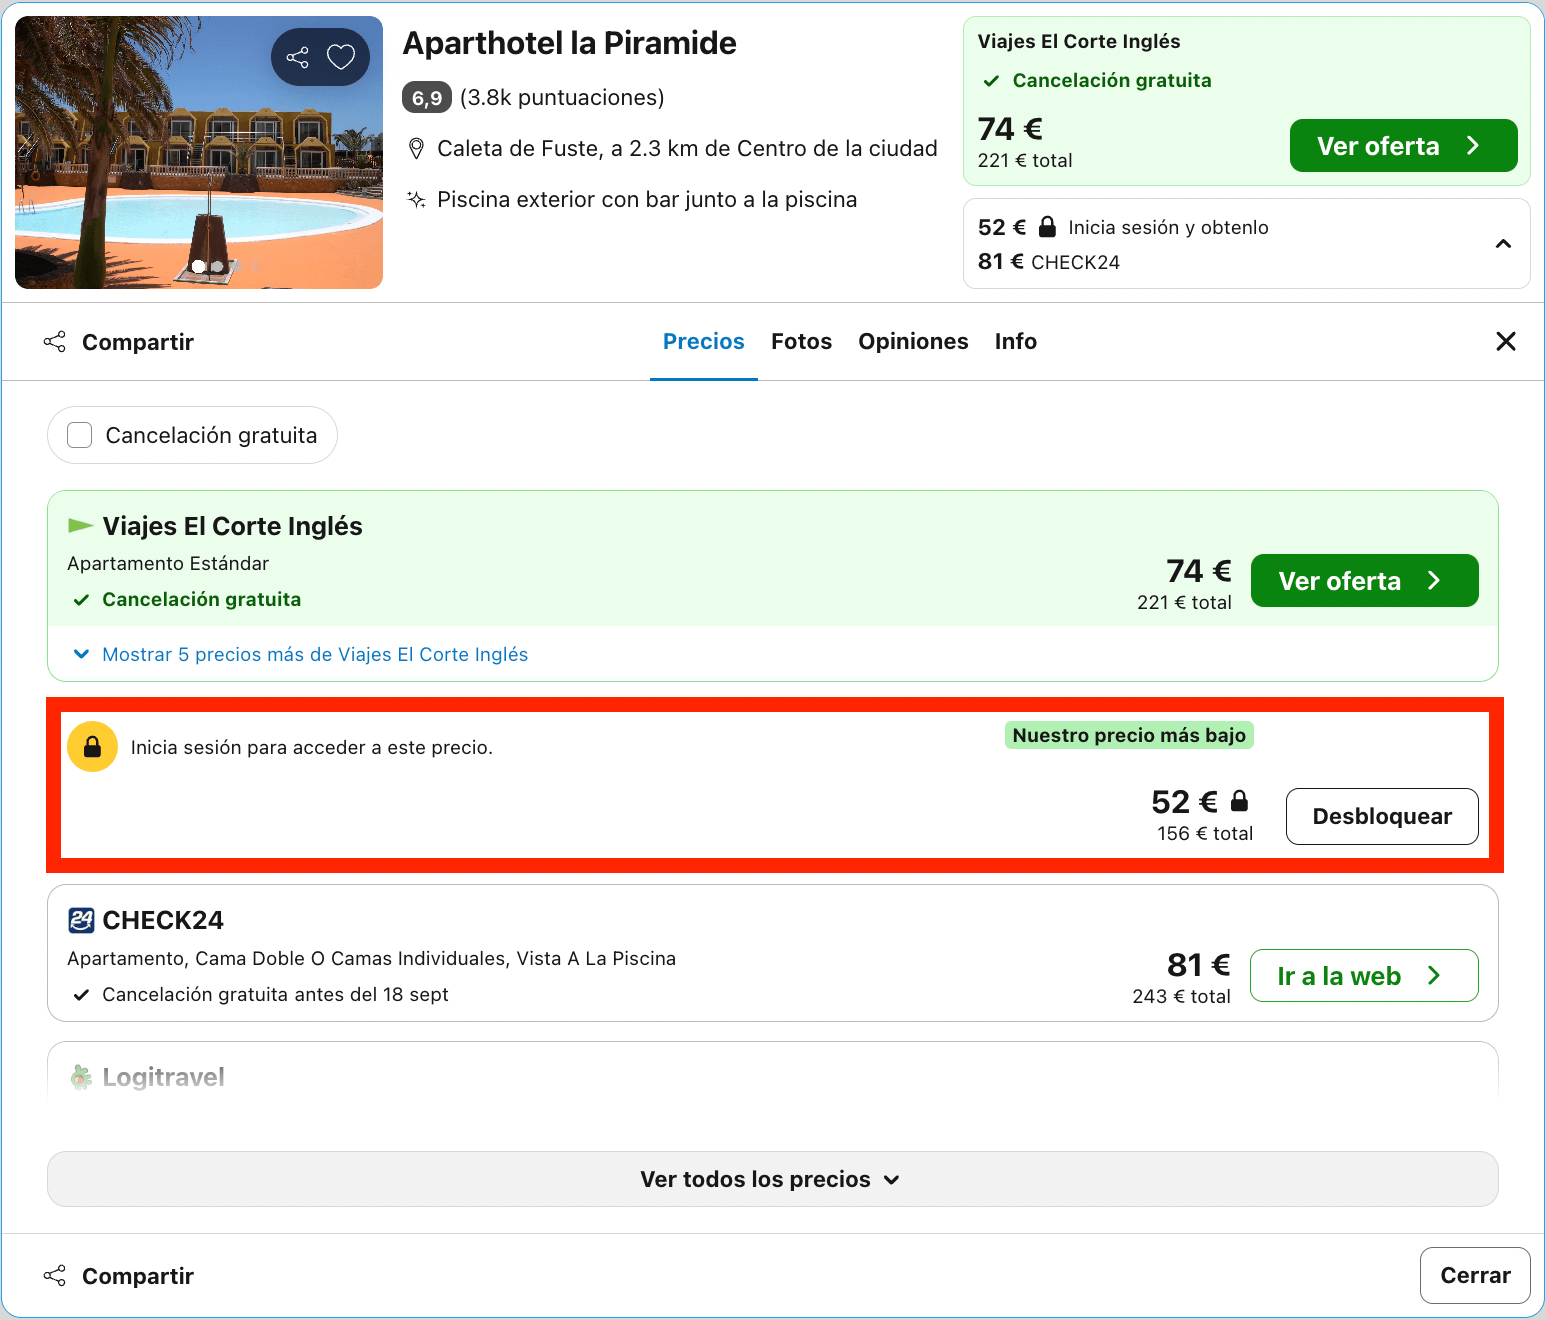This screenshot has height=1320, width=1546.
Task: Tick the Cancelación gratuita checkbox
Action: (80, 435)
